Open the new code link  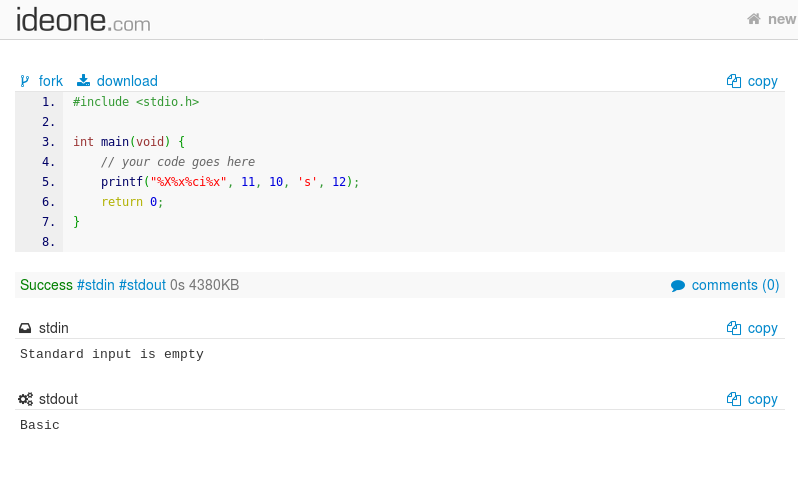[x=782, y=19]
